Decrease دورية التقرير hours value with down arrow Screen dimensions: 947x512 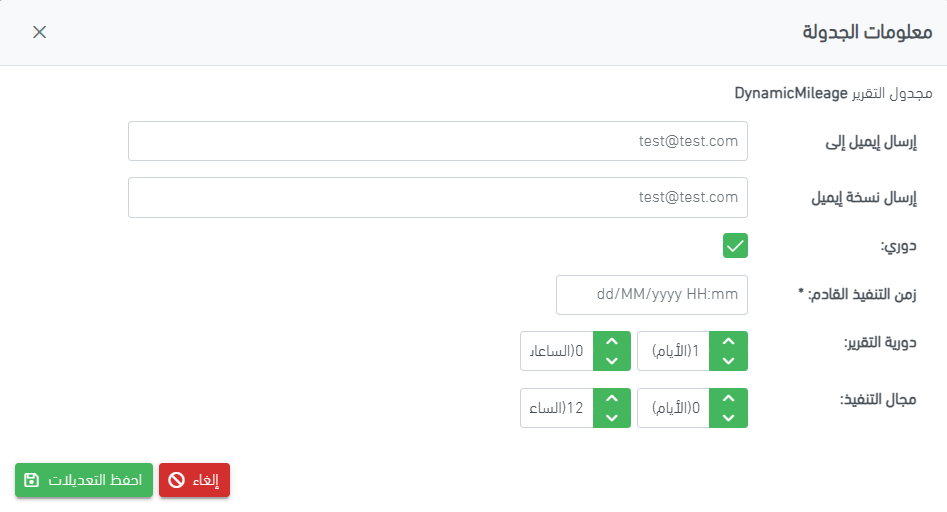pyautogui.click(x=612, y=360)
